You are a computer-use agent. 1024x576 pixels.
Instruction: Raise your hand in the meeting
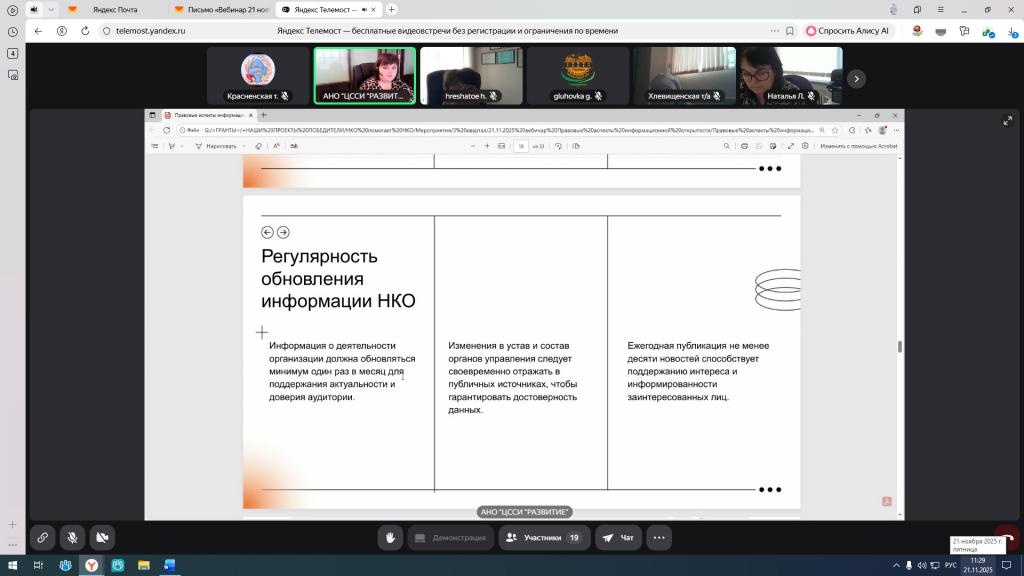(390, 537)
